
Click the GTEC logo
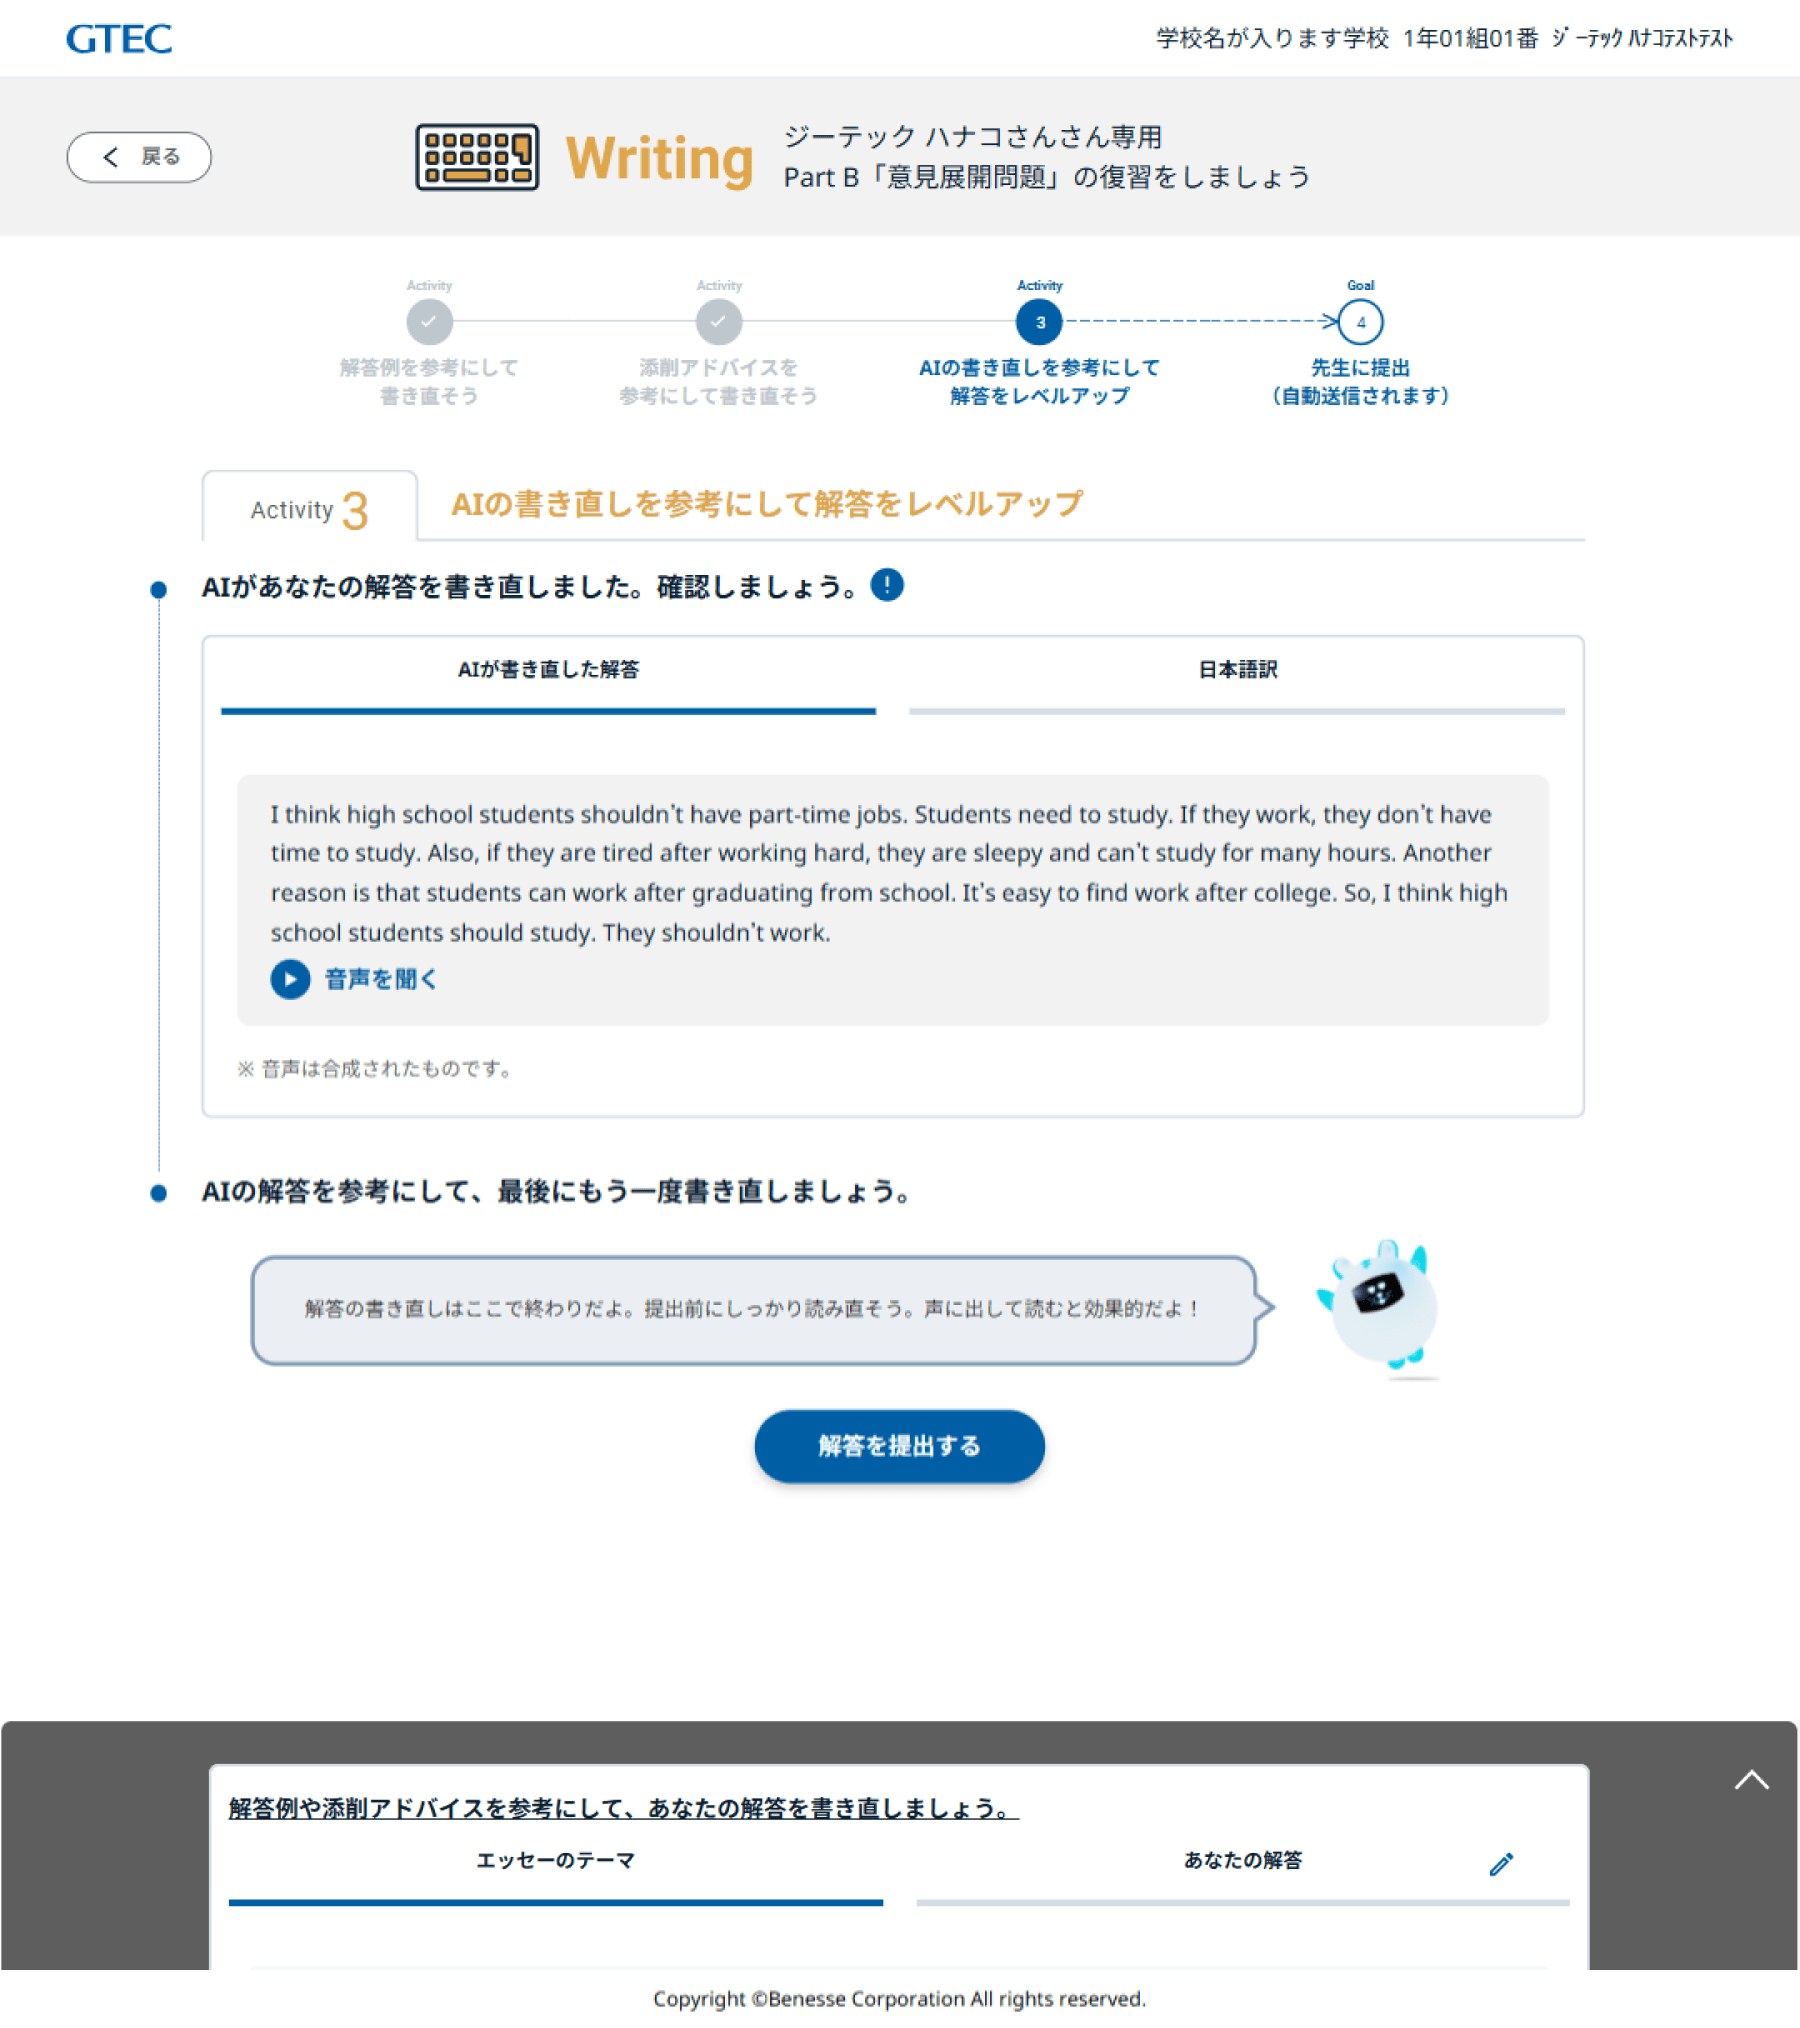tap(118, 39)
